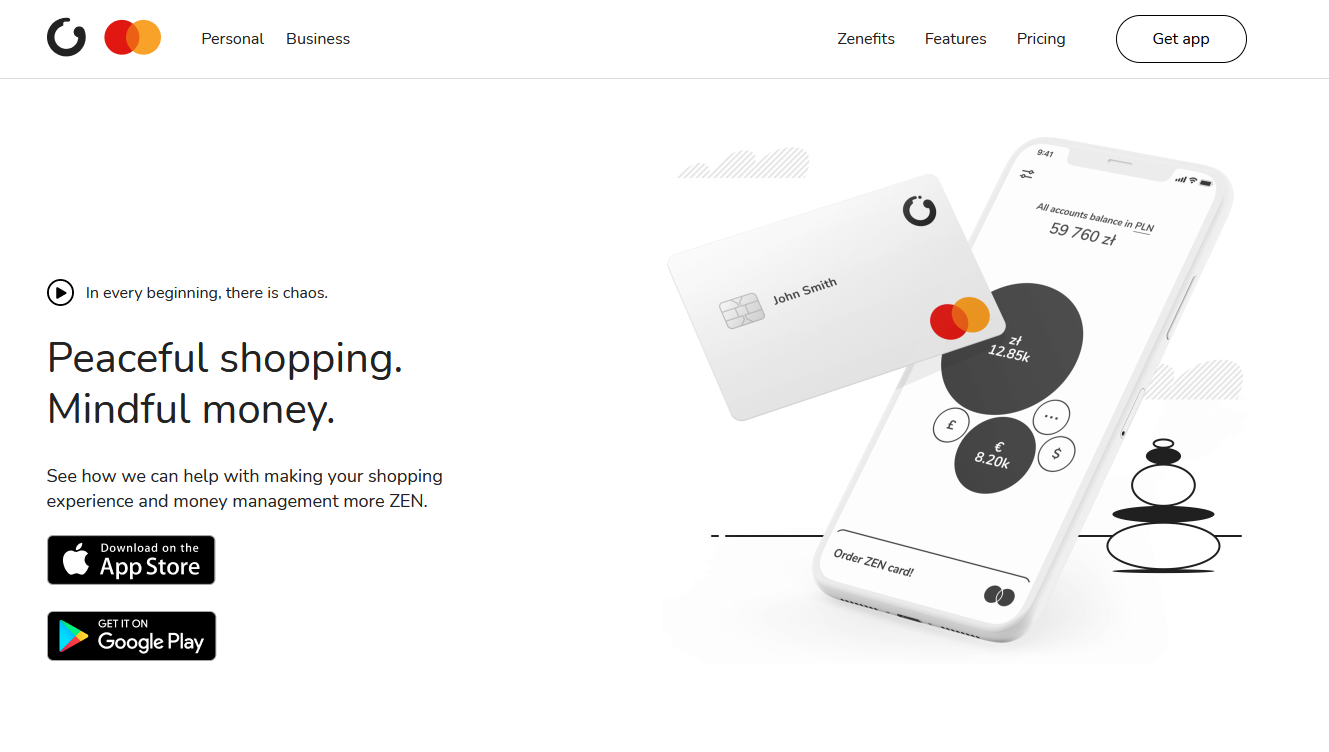
Task: Open the Features link
Action: point(955,39)
